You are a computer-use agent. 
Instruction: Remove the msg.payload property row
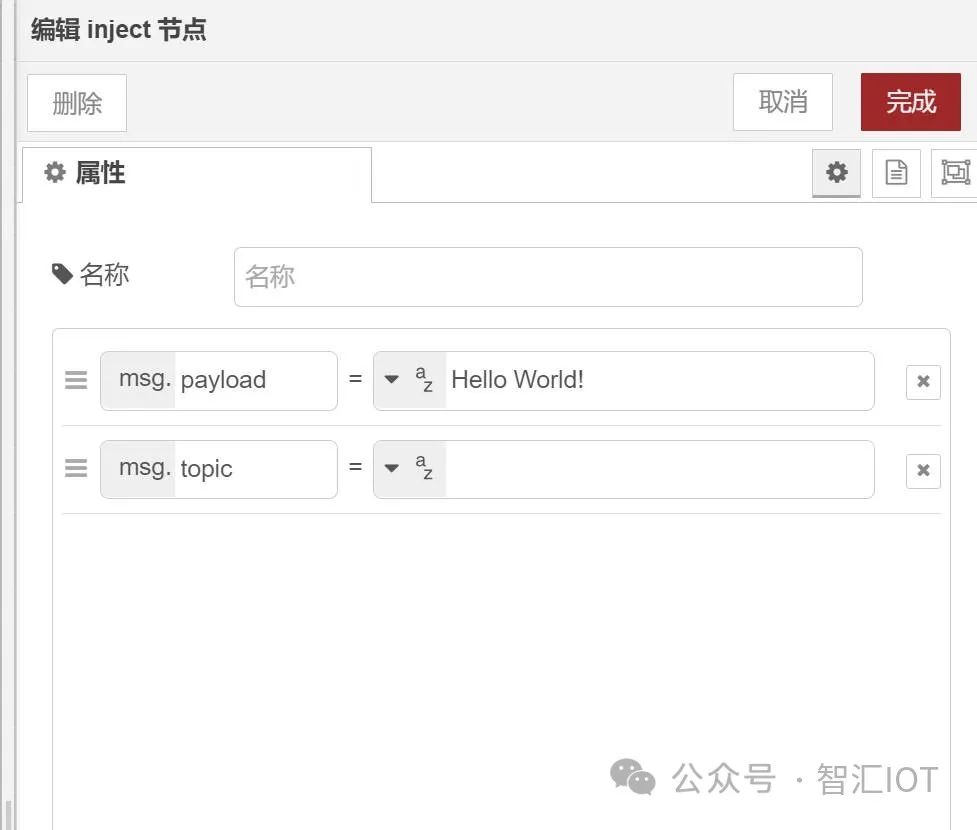pyautogui.click(x=923, y=381)
